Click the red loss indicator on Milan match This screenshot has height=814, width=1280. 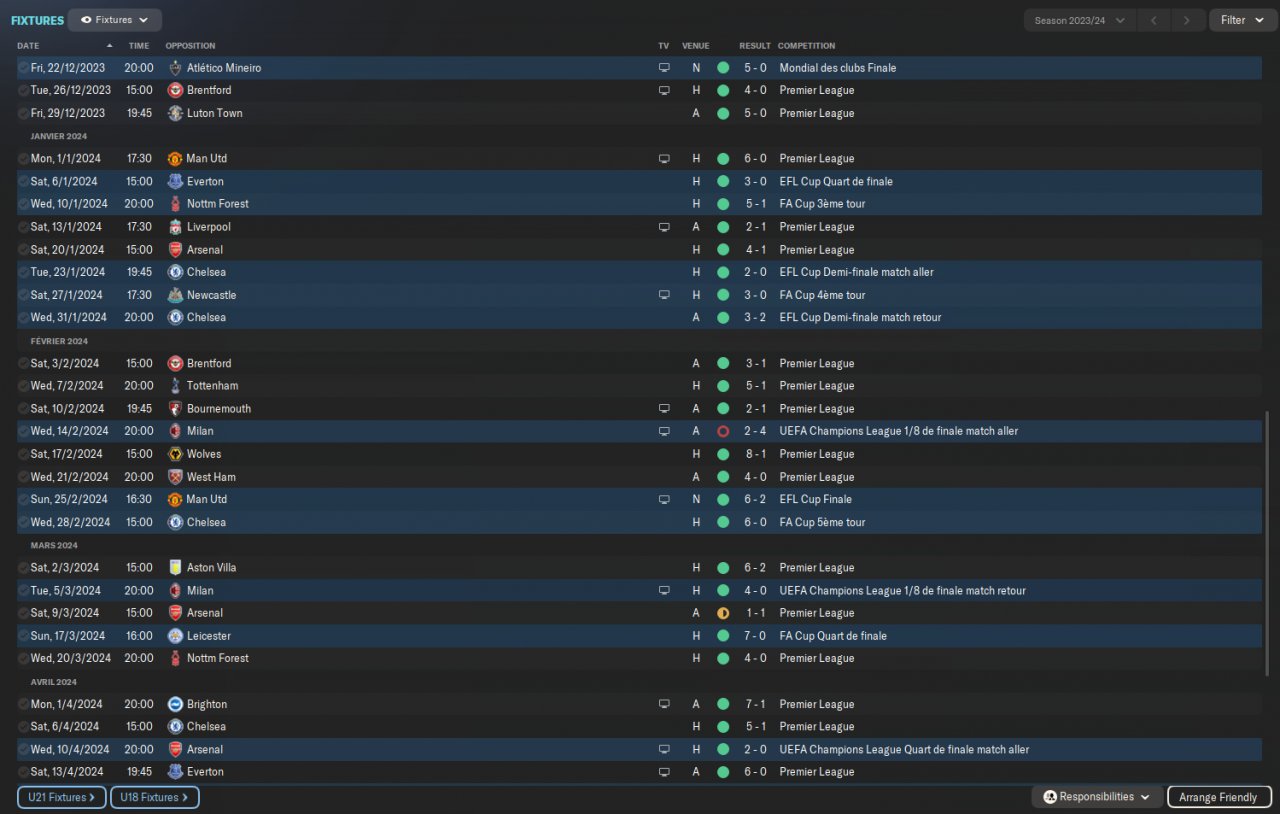[723, 431]
